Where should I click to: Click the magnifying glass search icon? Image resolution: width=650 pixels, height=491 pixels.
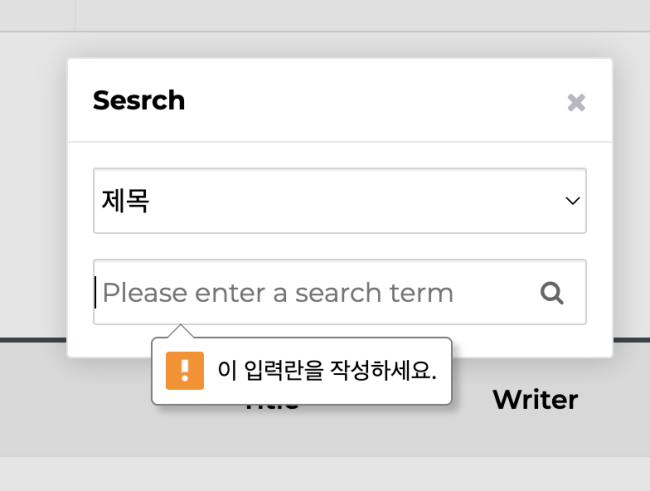pos(552,293)
